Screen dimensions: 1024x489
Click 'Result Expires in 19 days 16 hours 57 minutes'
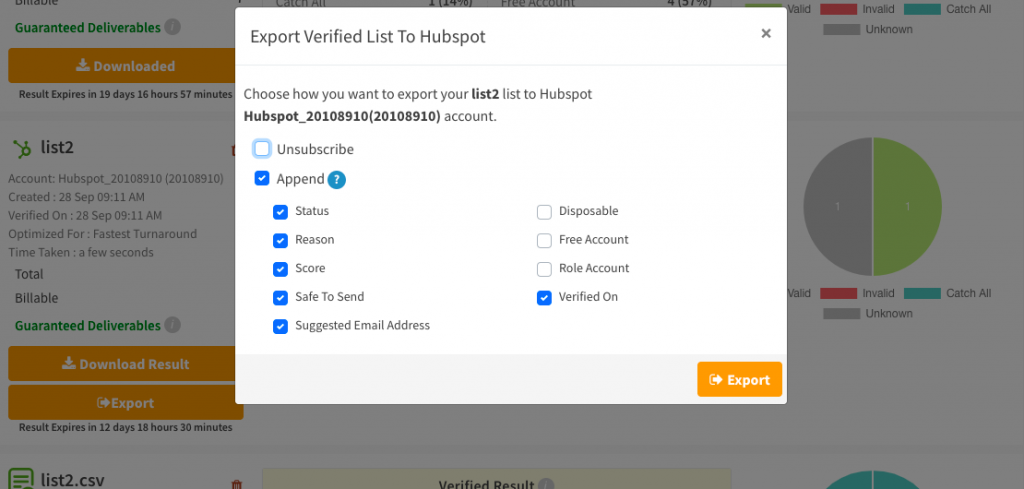125,94
